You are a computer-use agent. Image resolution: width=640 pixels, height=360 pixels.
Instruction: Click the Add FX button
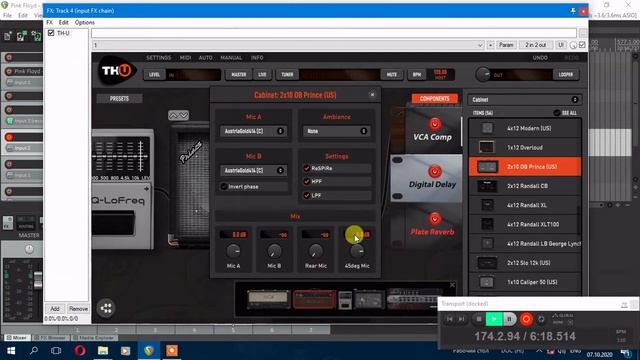55,309
